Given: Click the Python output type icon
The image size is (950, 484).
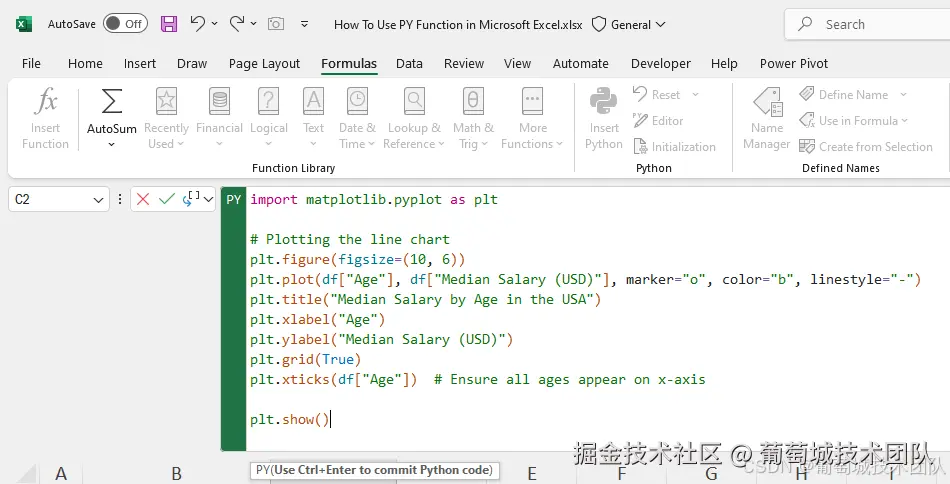Looking at the screenshot, I should pyautogui.click(x=191, y=199).
